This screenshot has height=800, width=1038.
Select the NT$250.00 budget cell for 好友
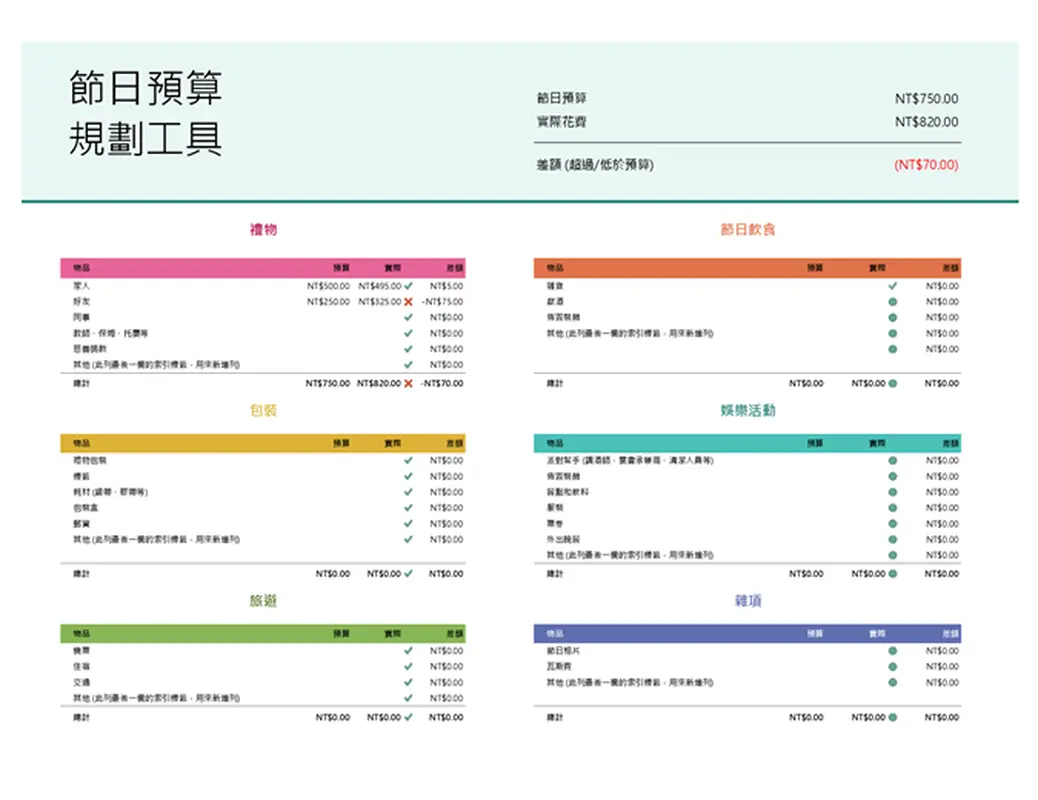(328, 302)
